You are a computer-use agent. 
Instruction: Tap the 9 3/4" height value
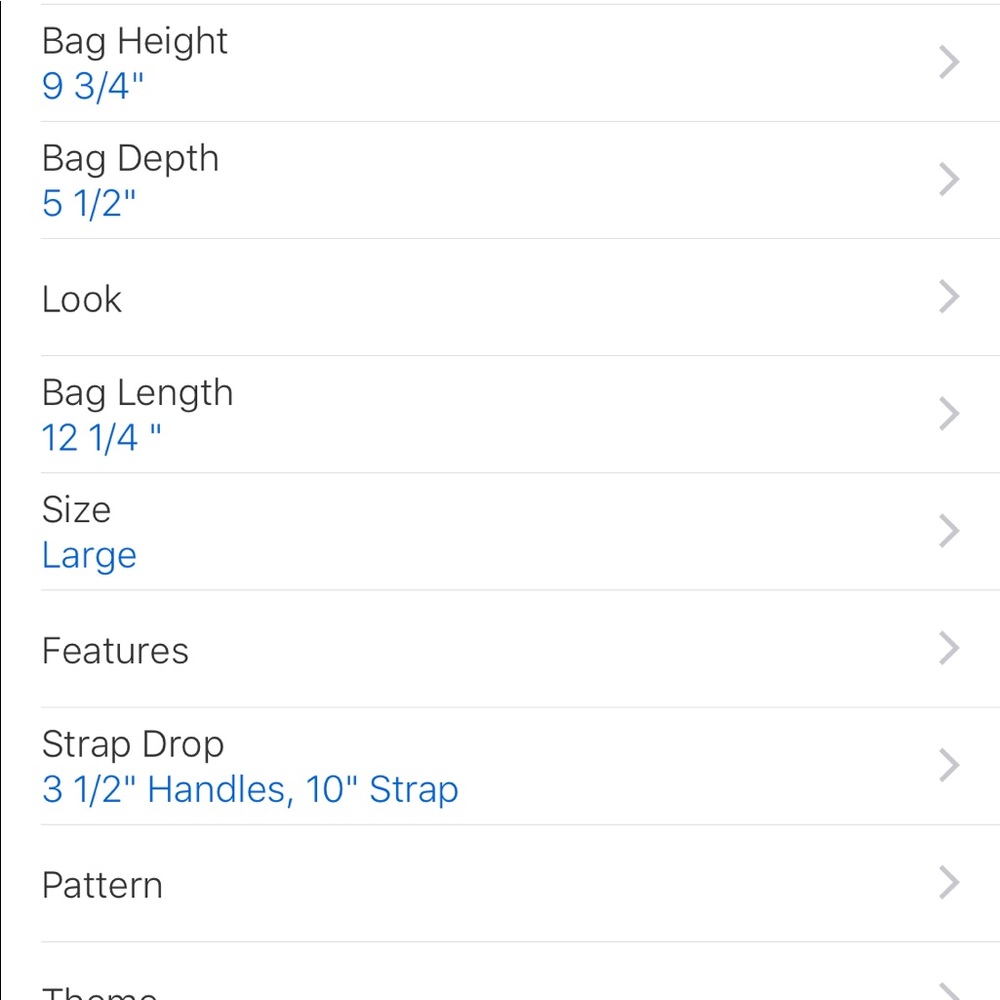(x=93, y=87)
